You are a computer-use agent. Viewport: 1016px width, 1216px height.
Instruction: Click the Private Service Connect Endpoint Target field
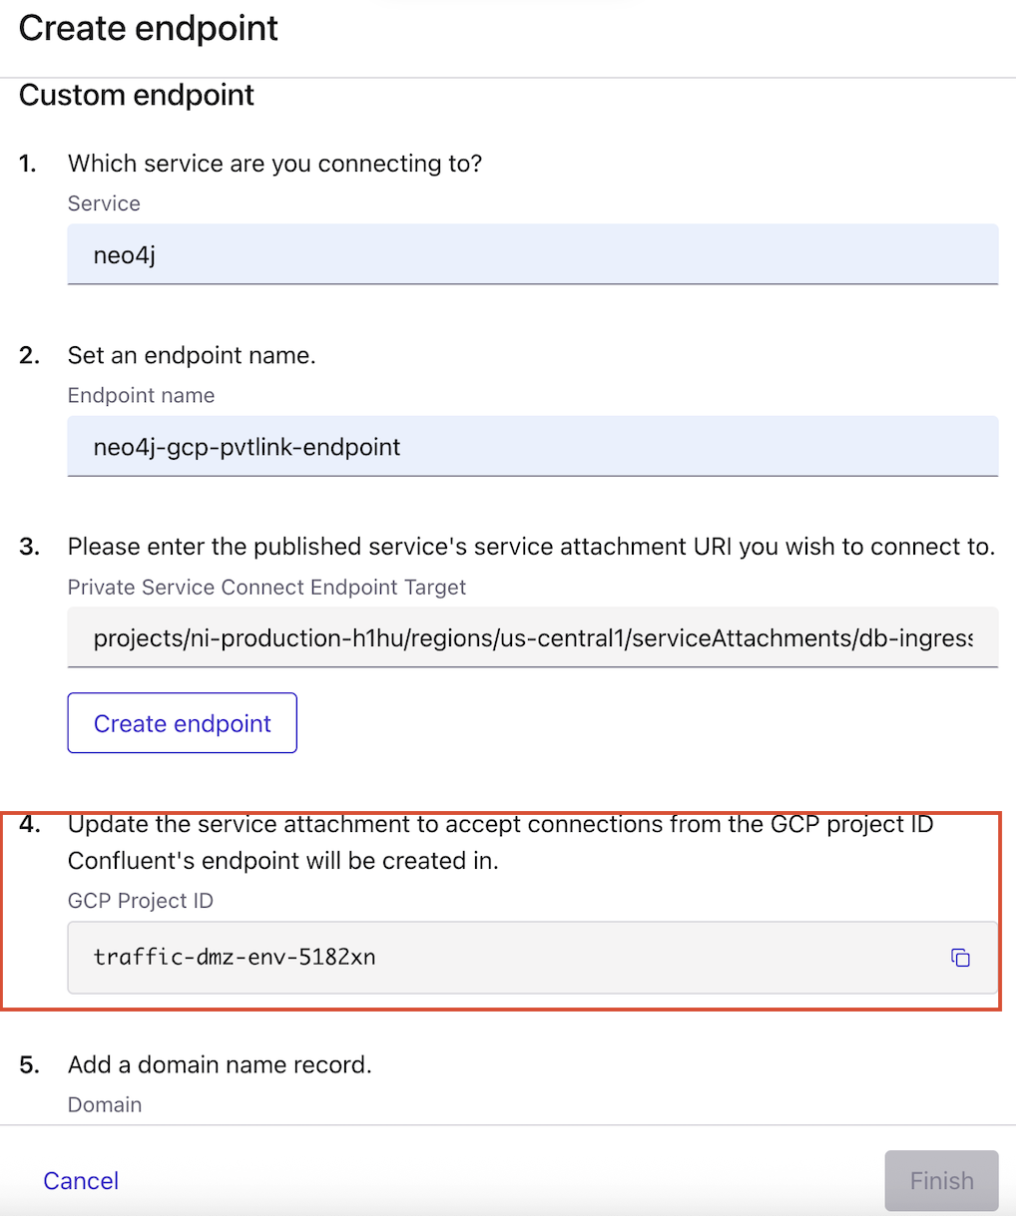pyautogui.click(x=532, y=637)
